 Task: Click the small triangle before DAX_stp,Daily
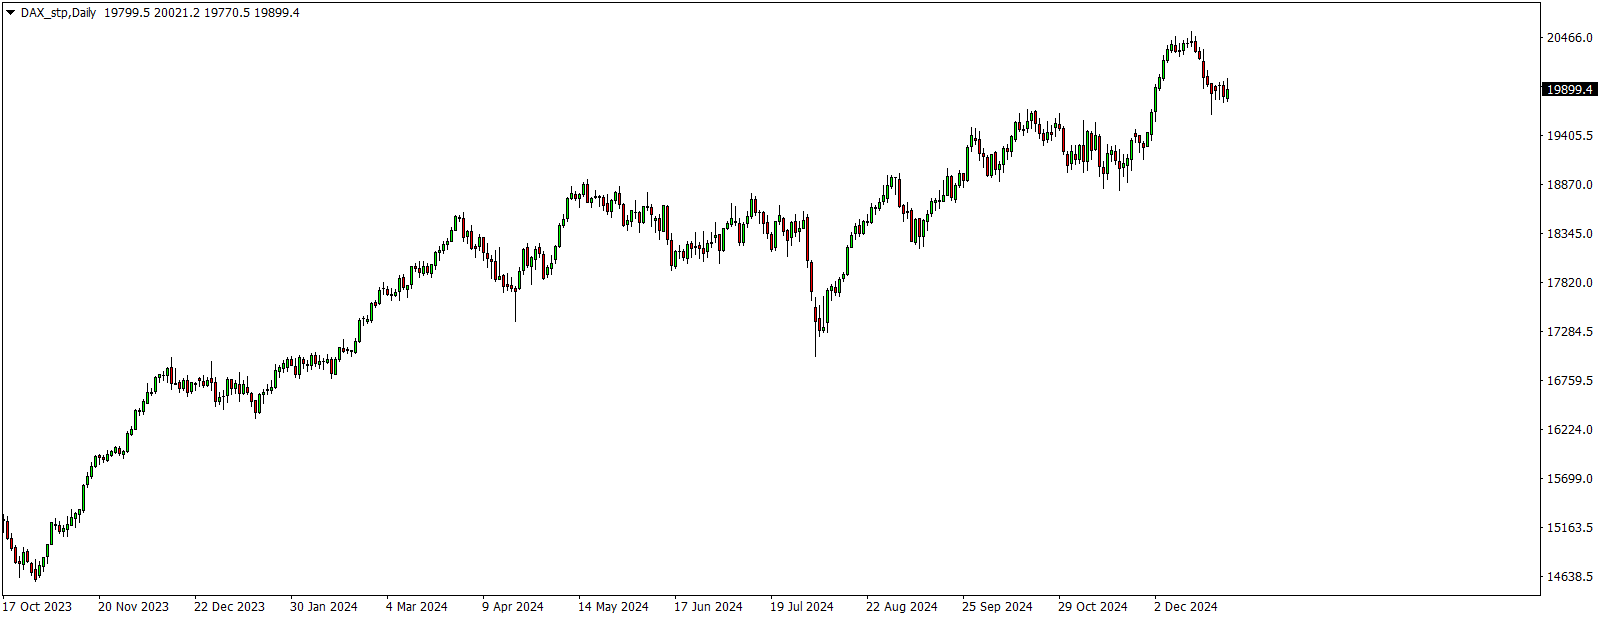[x=11, y=13]
